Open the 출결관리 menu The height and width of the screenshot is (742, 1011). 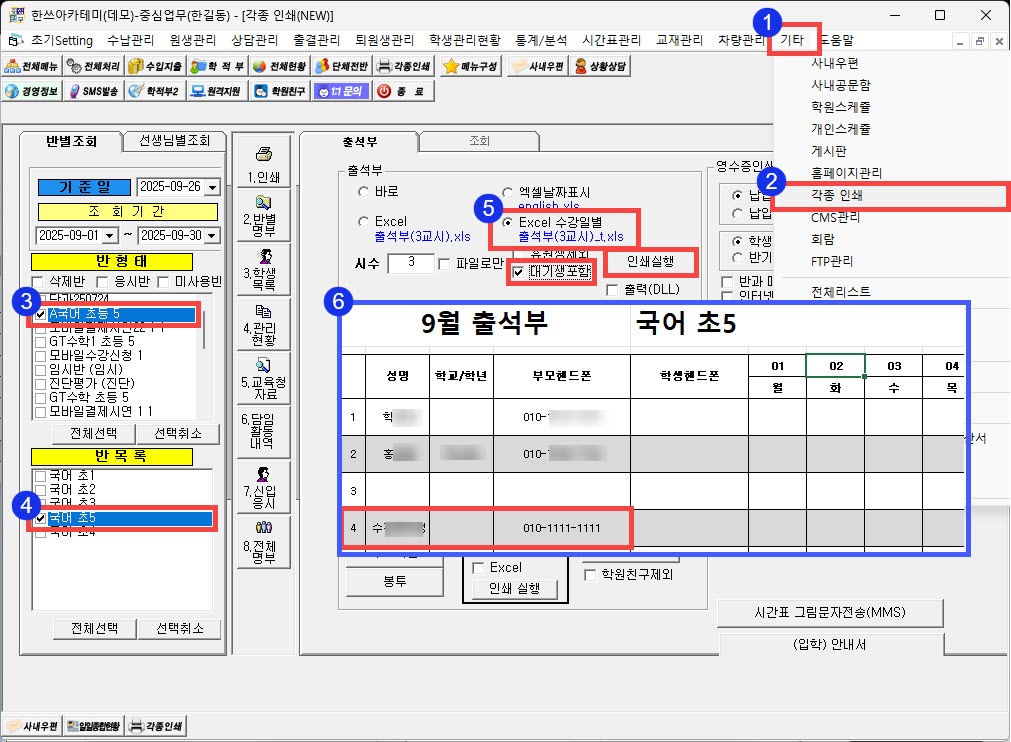pos(317,41)
